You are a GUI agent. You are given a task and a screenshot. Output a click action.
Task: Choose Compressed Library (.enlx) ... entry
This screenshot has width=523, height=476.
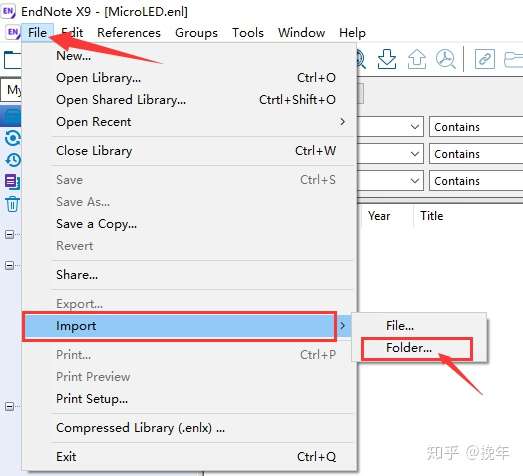188,428
